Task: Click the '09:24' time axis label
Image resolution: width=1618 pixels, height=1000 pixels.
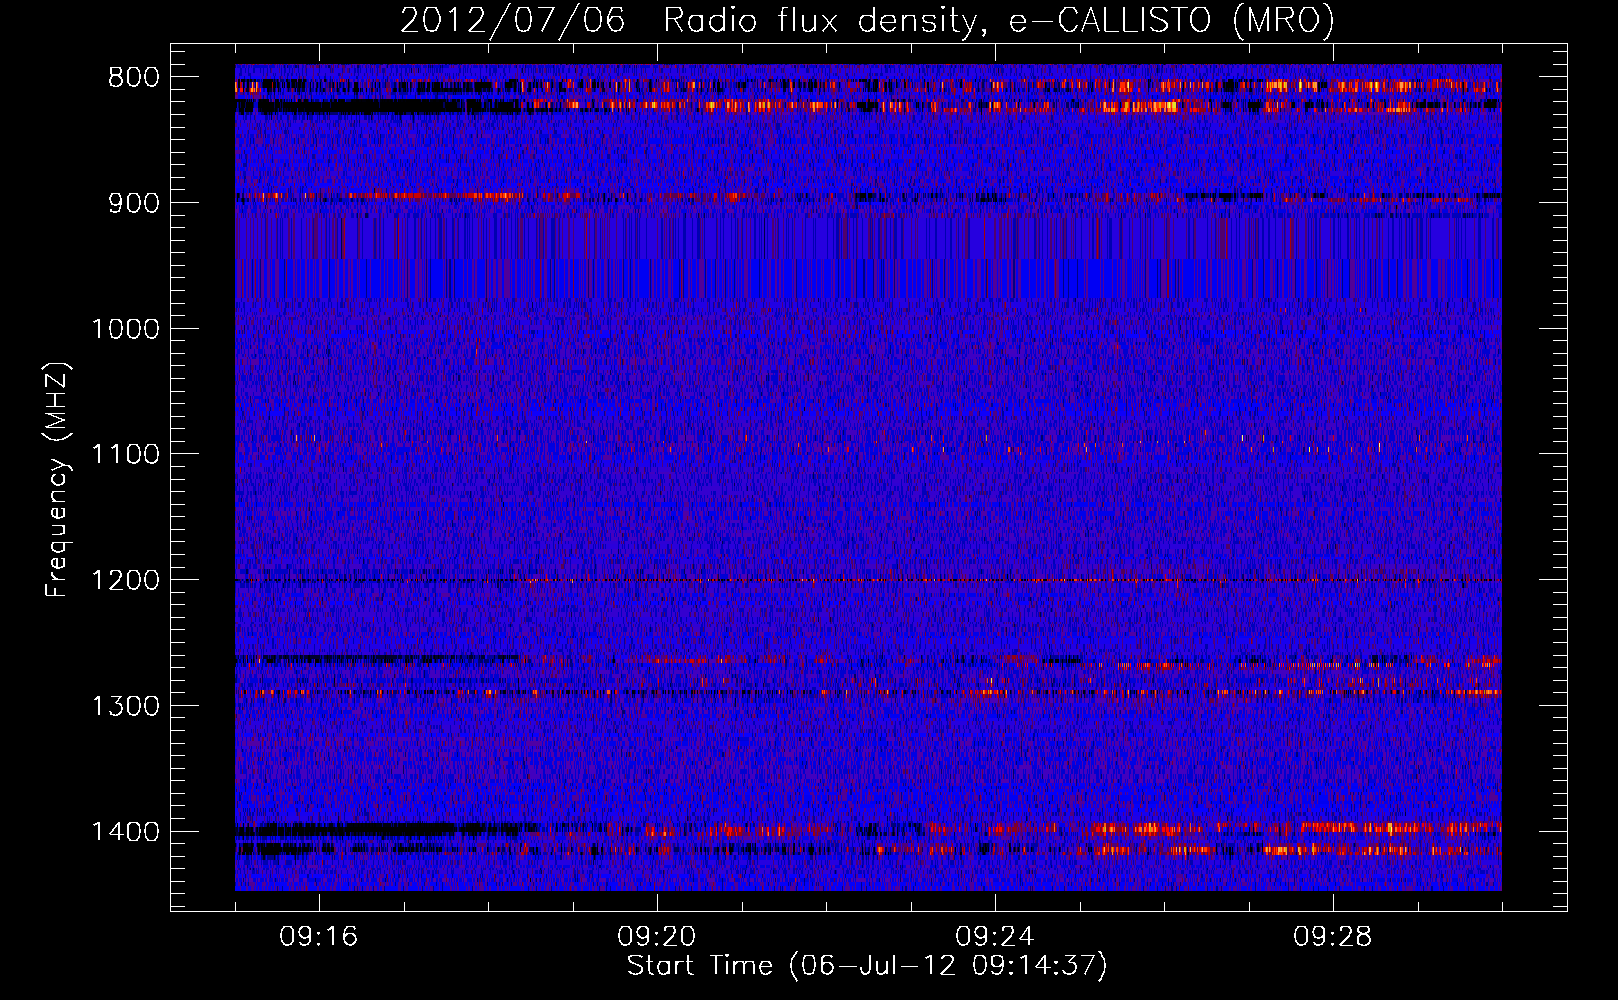Action: (x=994, y=937)
